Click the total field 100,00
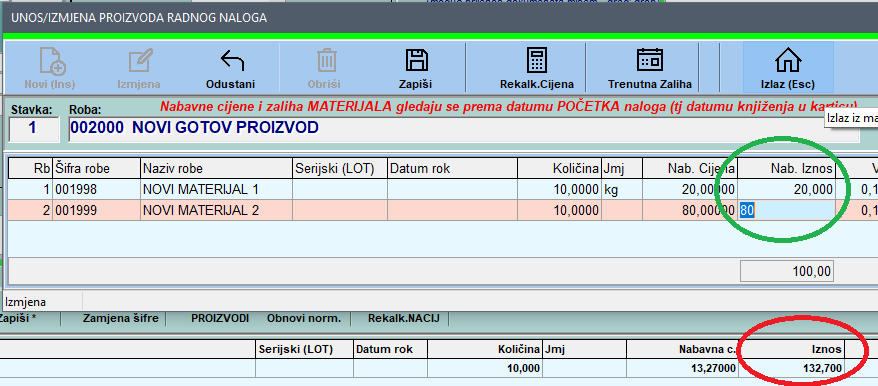This screenshot has height=386, width=878. click(787, 272)
